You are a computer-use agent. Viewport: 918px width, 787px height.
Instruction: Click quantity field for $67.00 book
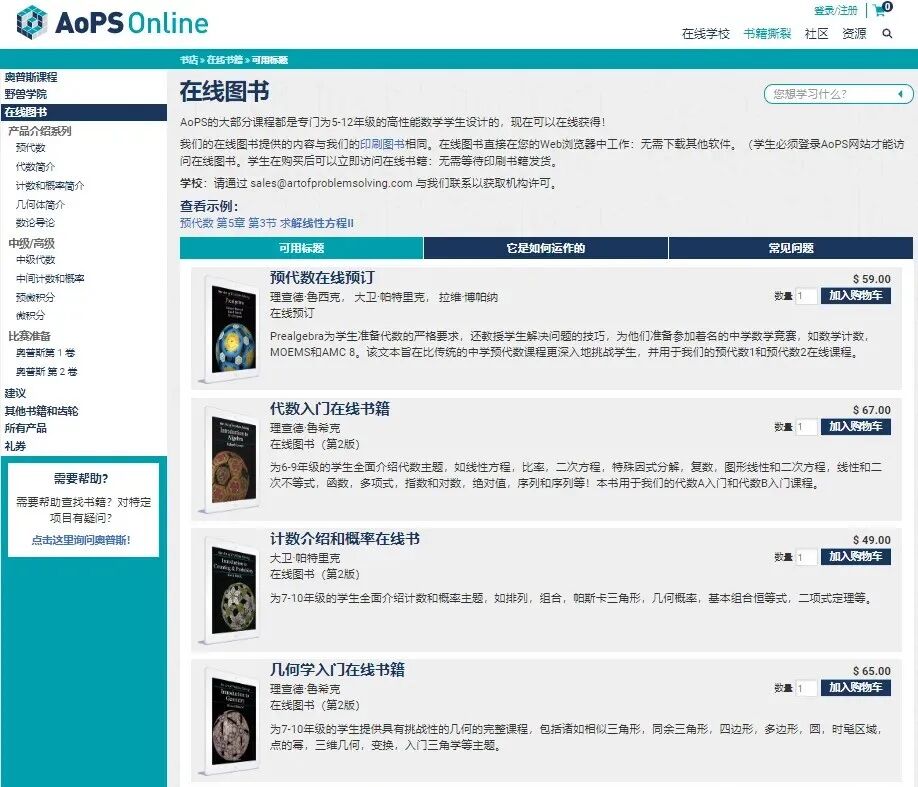806,427
